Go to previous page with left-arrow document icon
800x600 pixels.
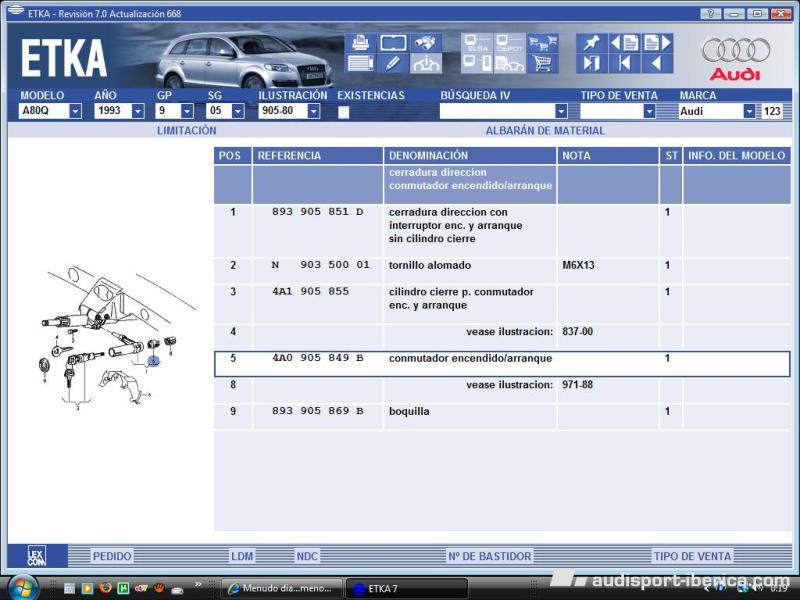pyautogui.click(x=624, y=43)
